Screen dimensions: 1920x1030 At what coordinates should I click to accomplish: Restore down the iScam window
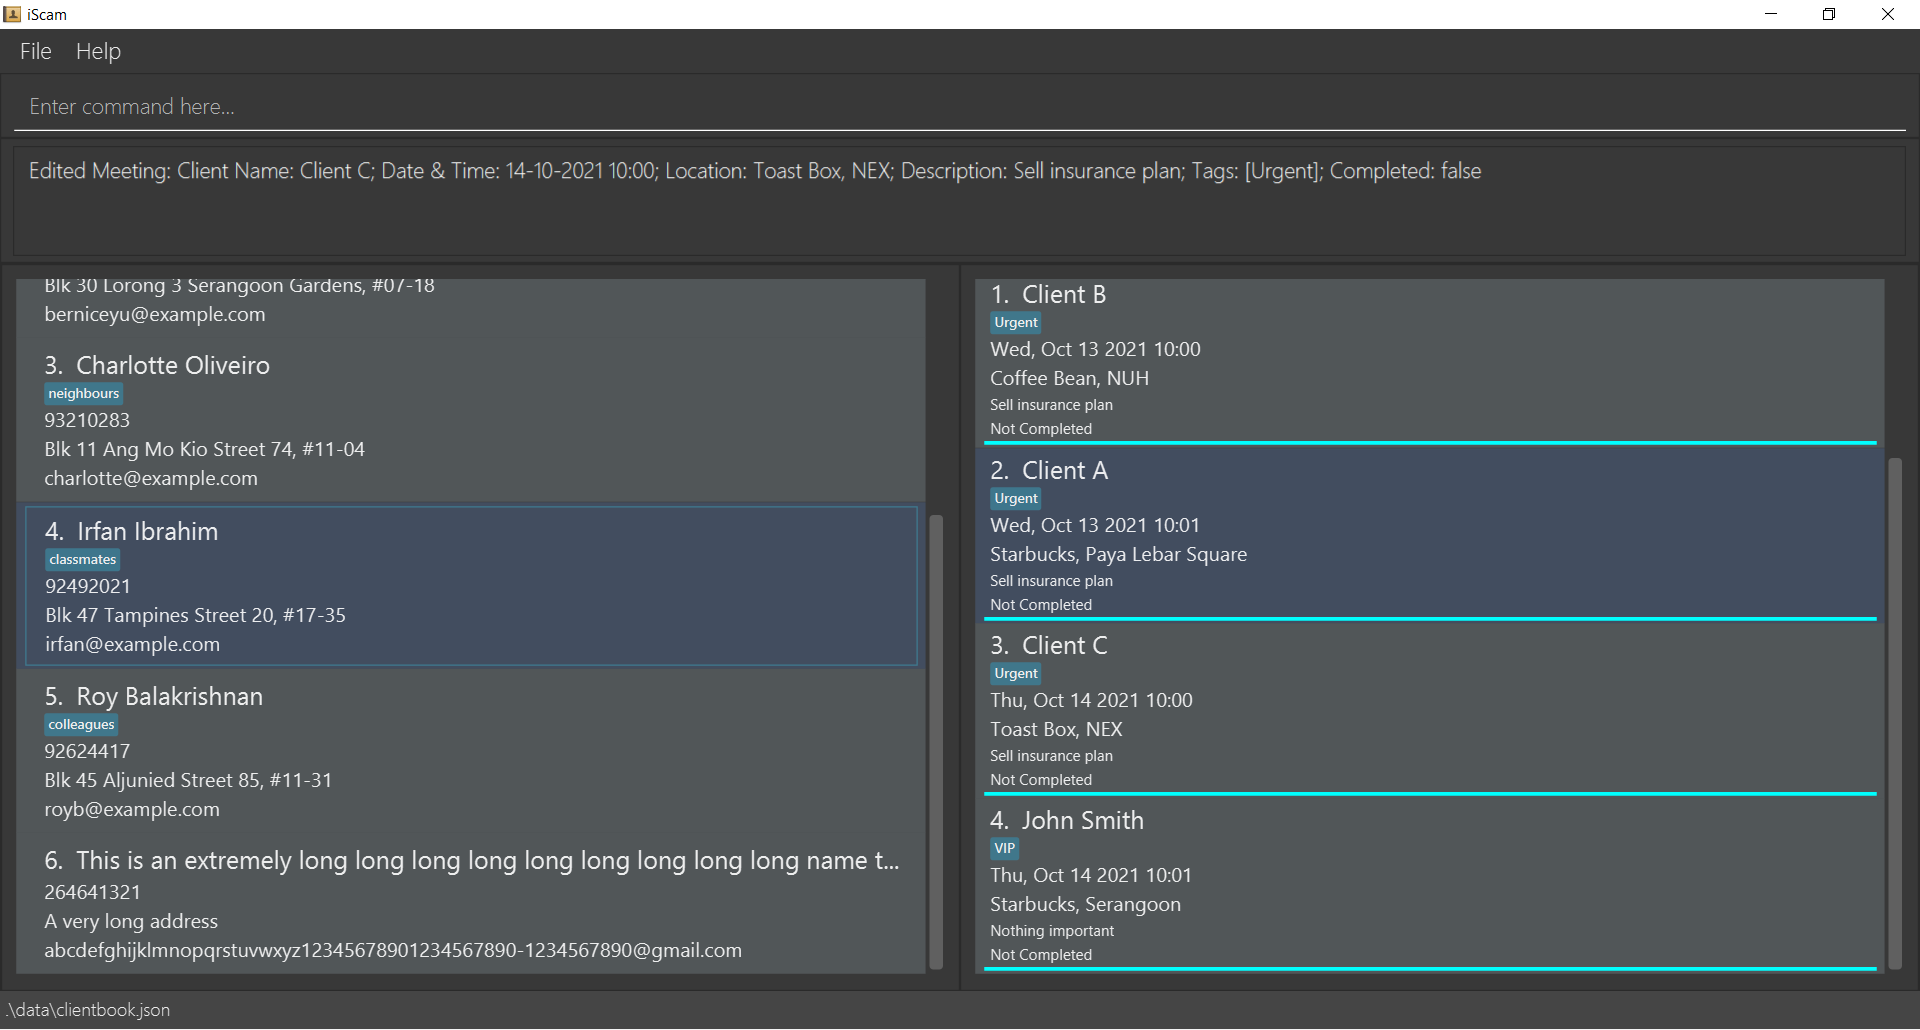pyautogui.click(x=1829, y=14)
